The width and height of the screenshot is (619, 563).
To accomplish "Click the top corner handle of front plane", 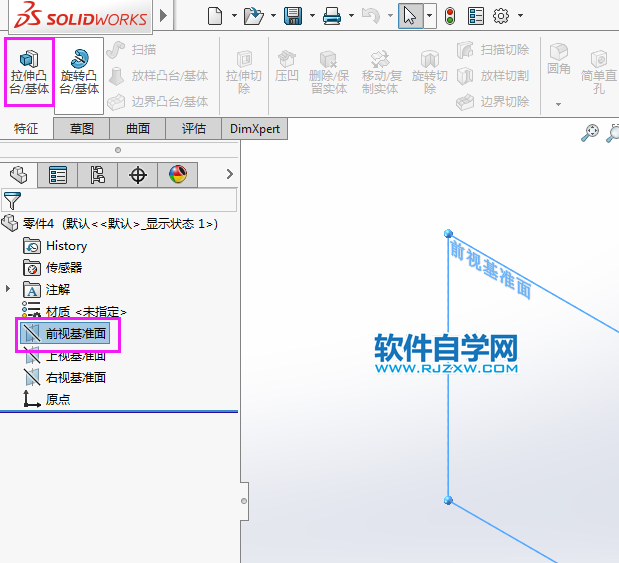I will click(x=448, y=233).
